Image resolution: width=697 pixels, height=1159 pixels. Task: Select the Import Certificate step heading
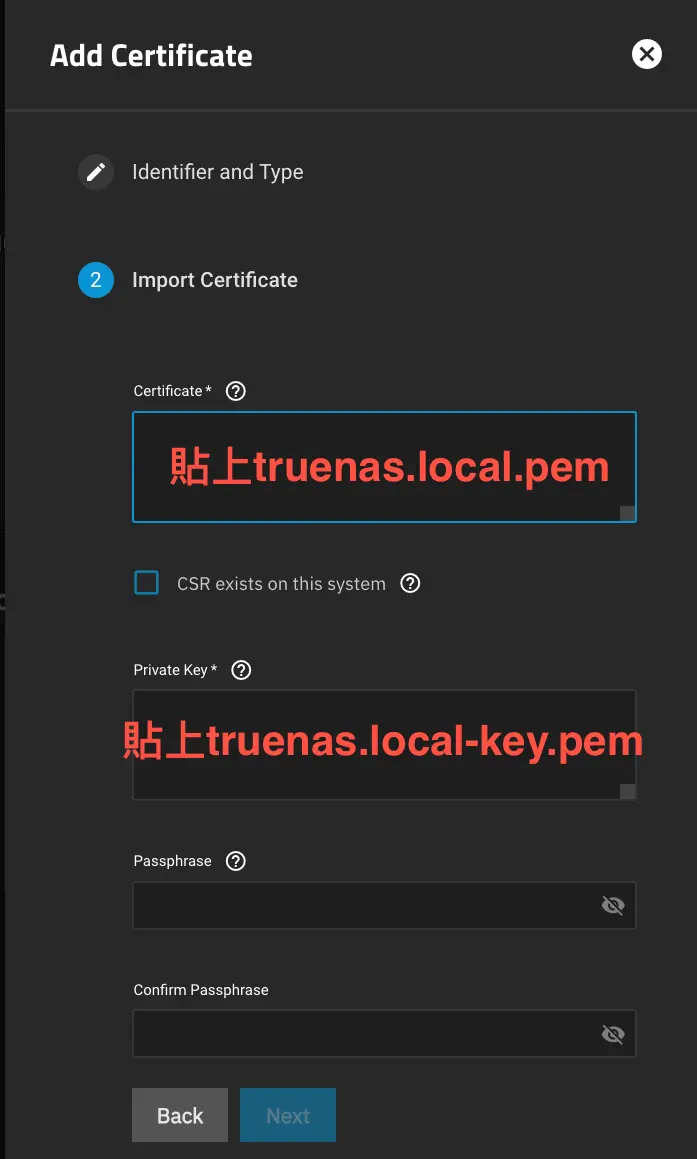coord(214,280)
